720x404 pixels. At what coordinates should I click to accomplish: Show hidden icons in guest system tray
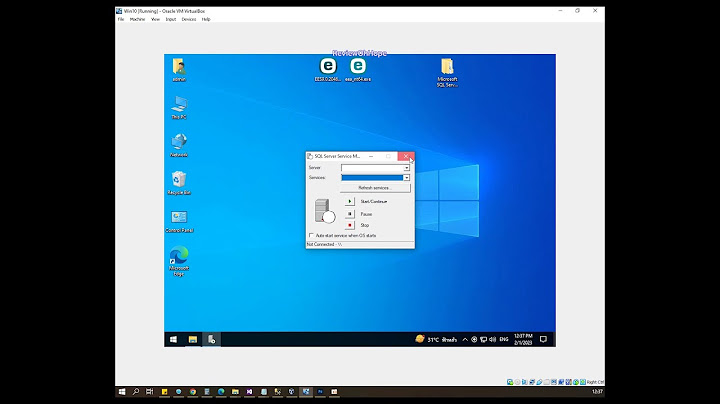click(x=465, y=340)
